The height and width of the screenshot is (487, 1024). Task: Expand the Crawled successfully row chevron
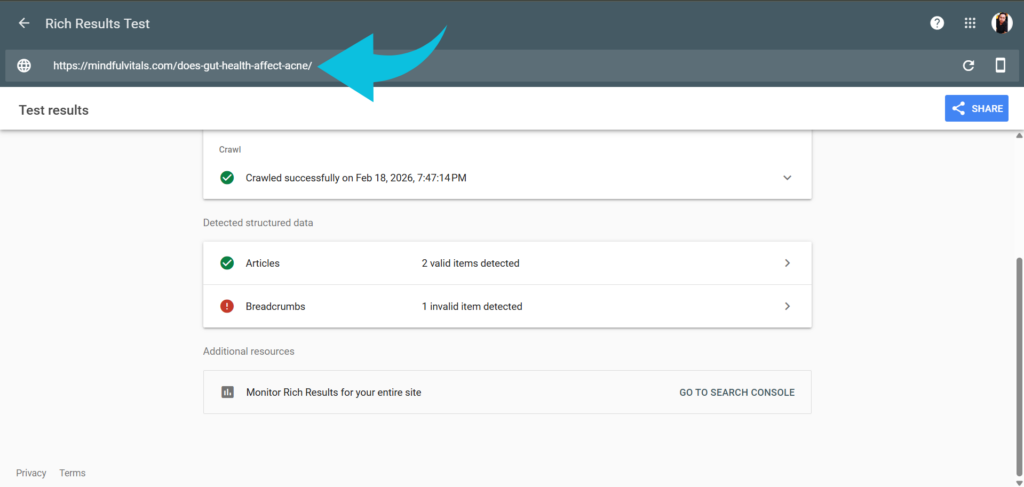pos(788,178)
